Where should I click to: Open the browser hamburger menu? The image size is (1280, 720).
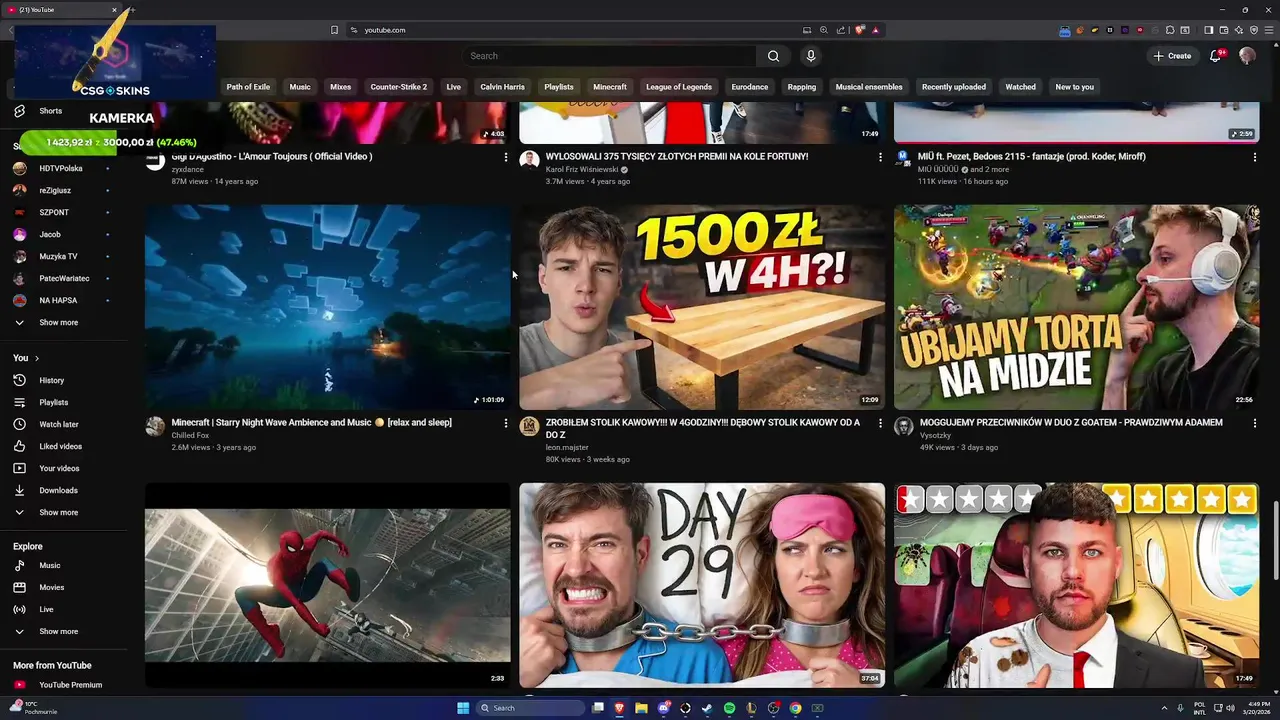coord(1269,30)
